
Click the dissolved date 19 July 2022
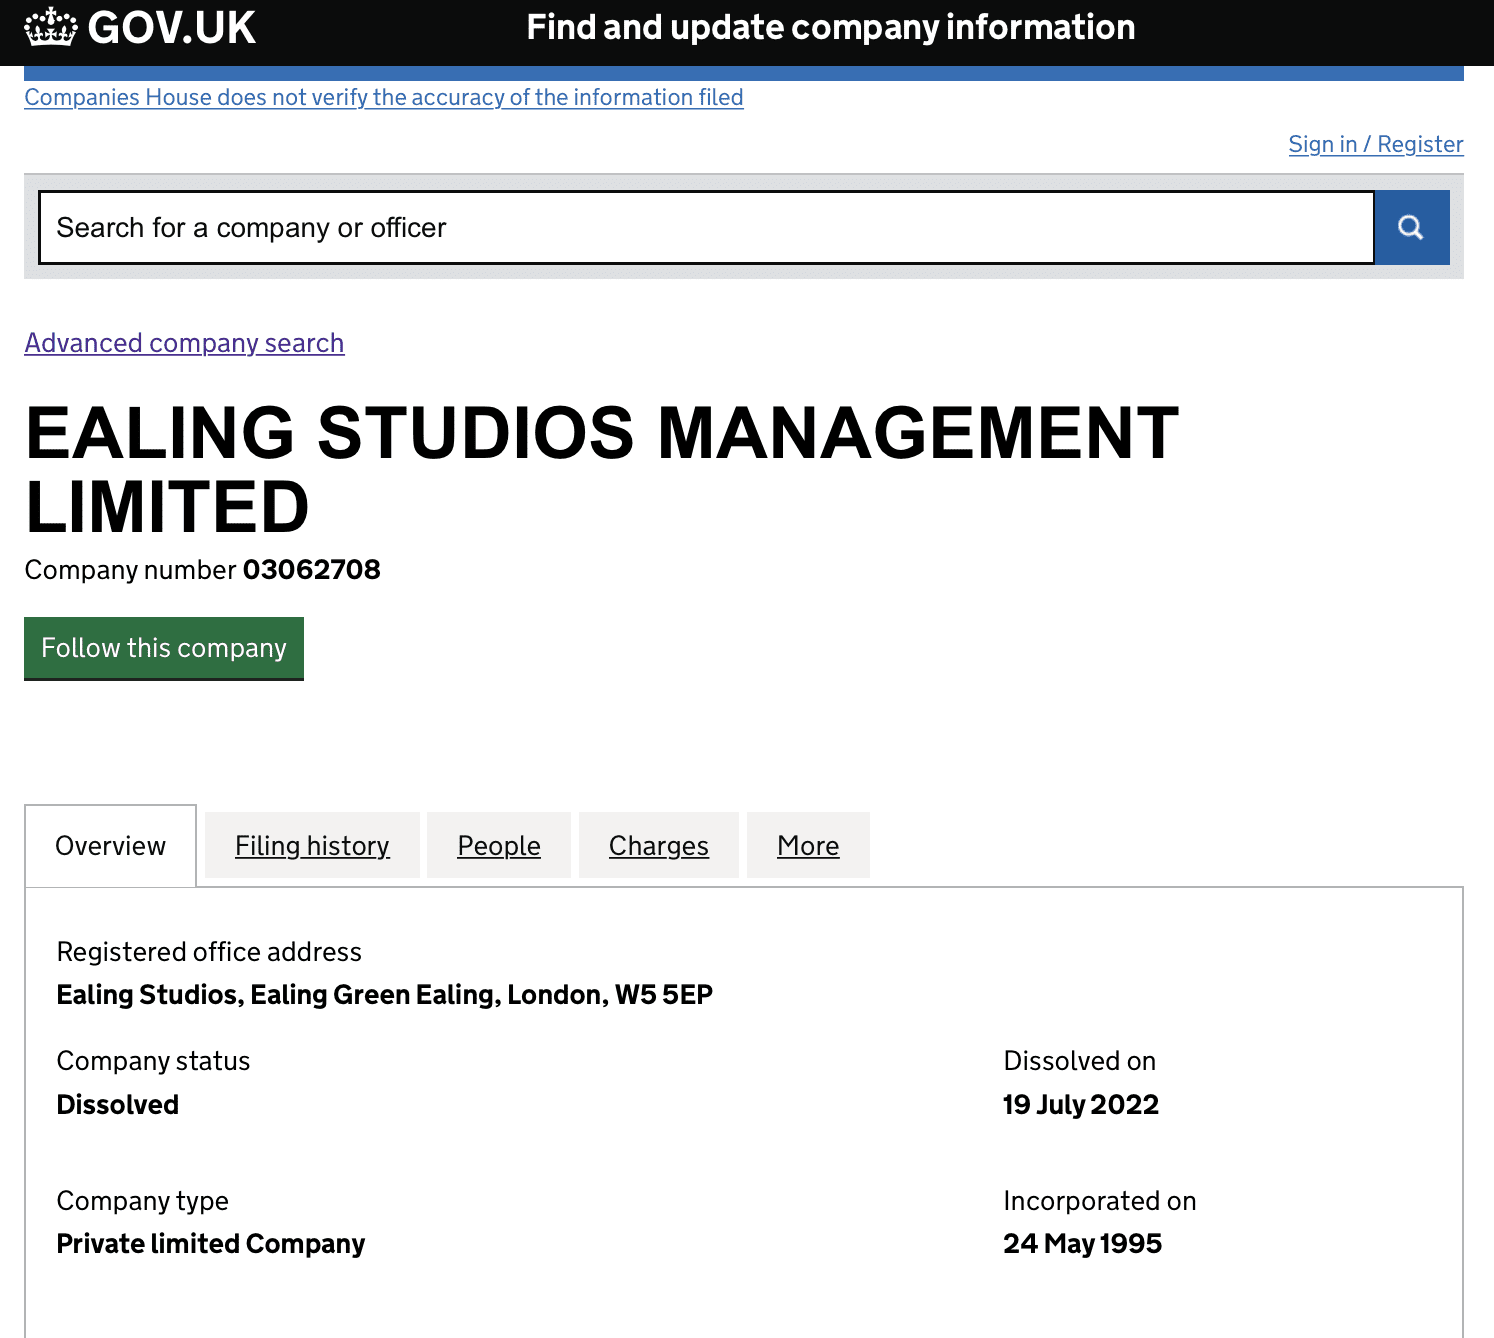[1081, 1105]
